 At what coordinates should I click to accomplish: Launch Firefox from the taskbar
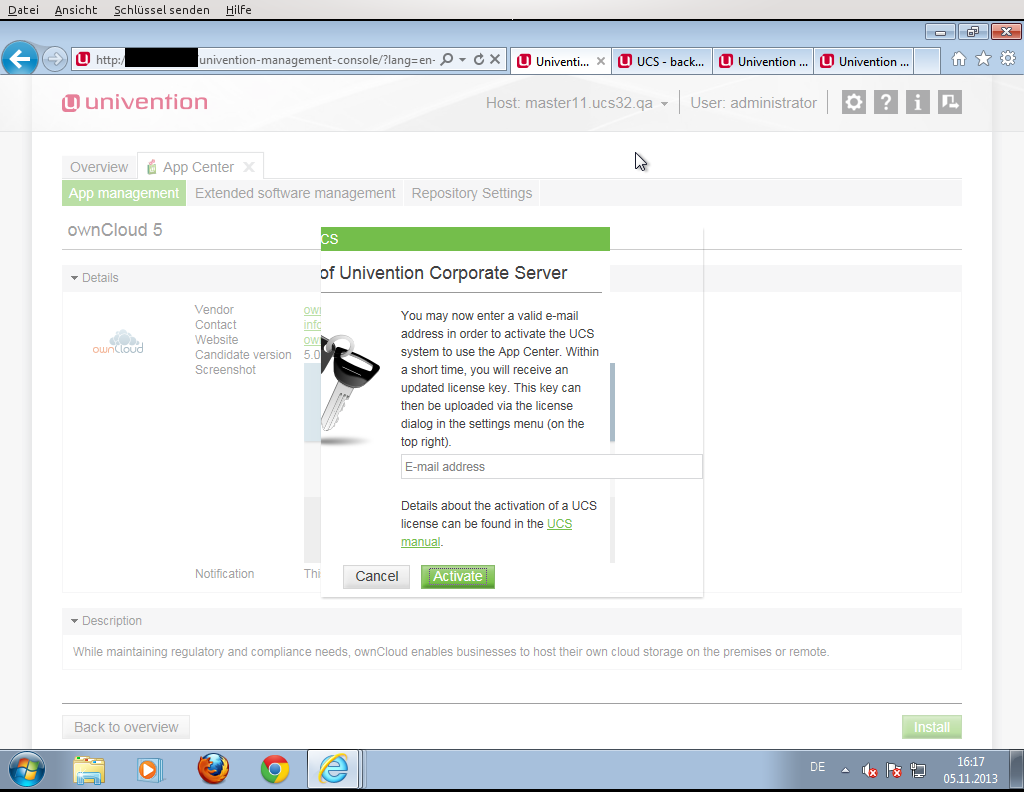(213, 769)
